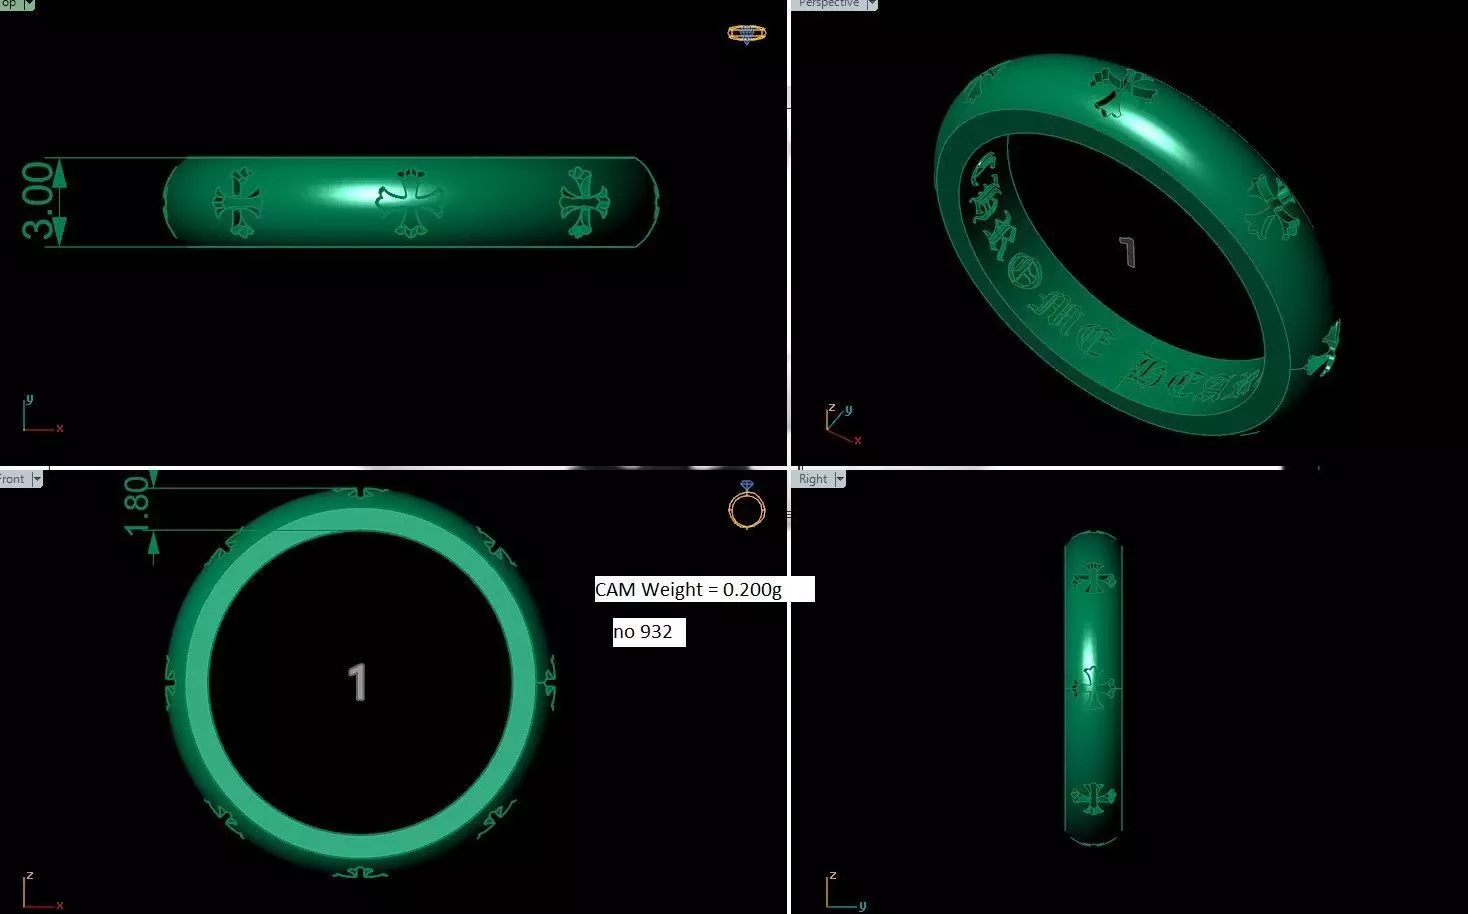The height and width of the screenshot is (914, 1468).
Task: Open the Top viewport dropdown arrow
Action: point(29,4)
